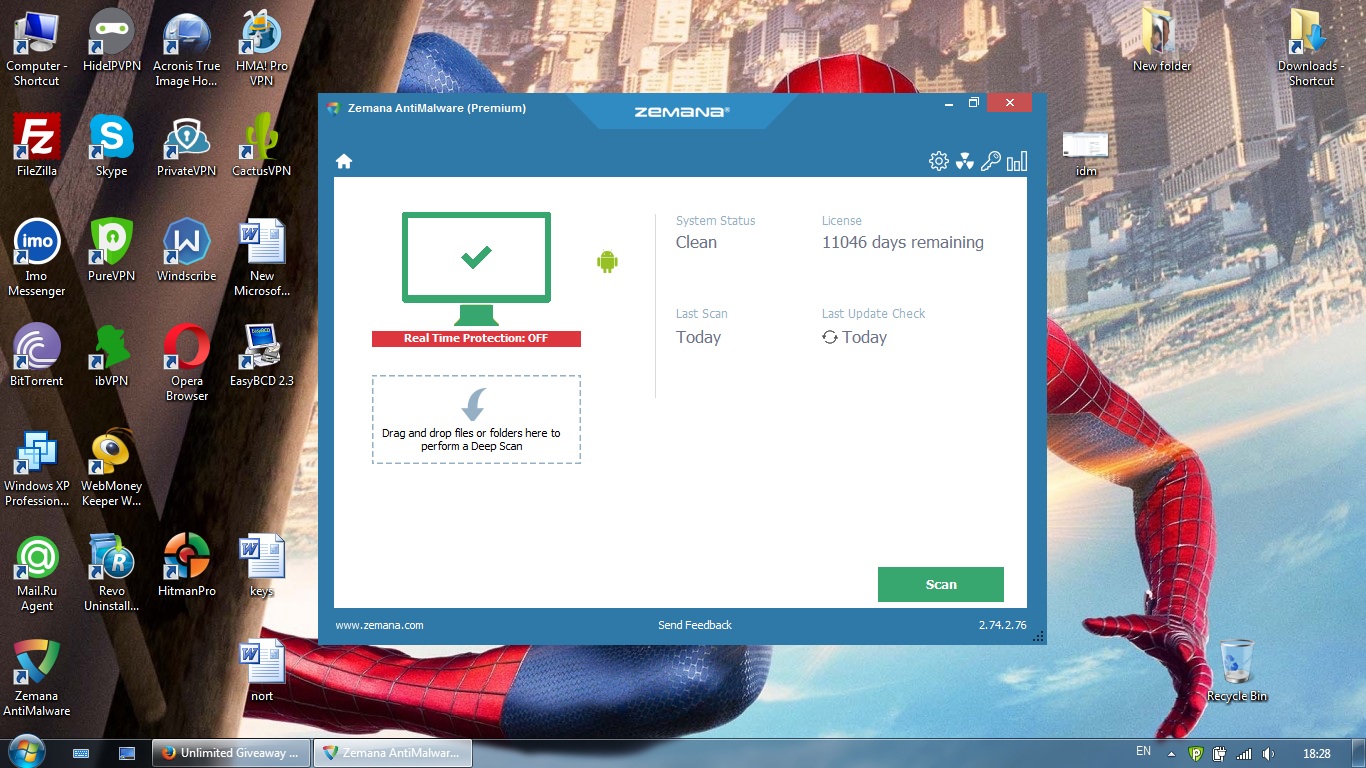This screenshot has width=1366, height=768.
Task: Select the Zemana AntiMalware desktop shortcut
Action: click(37, 678)
